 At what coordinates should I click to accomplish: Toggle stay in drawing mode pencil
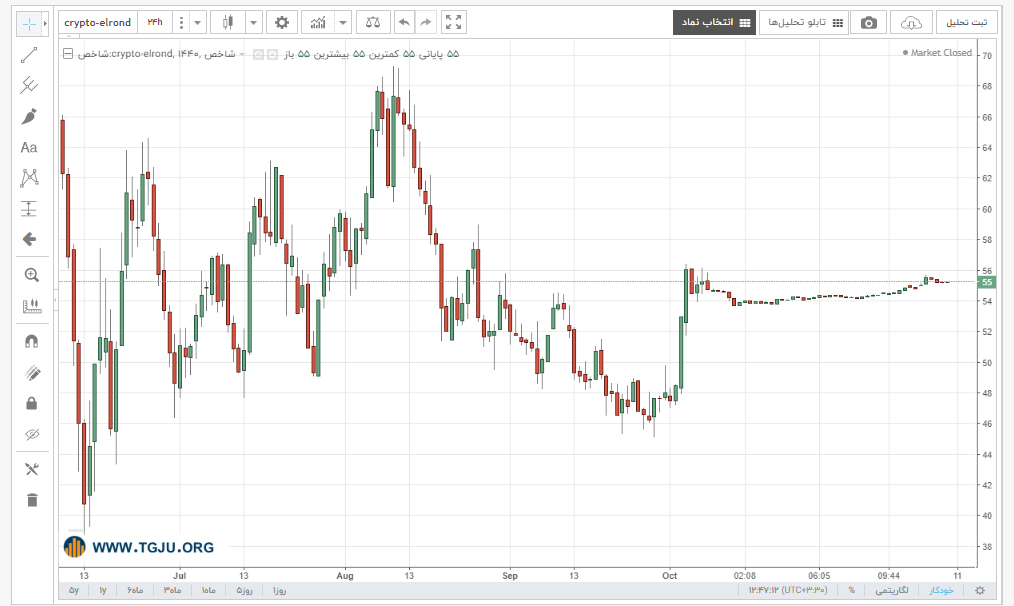32,373
